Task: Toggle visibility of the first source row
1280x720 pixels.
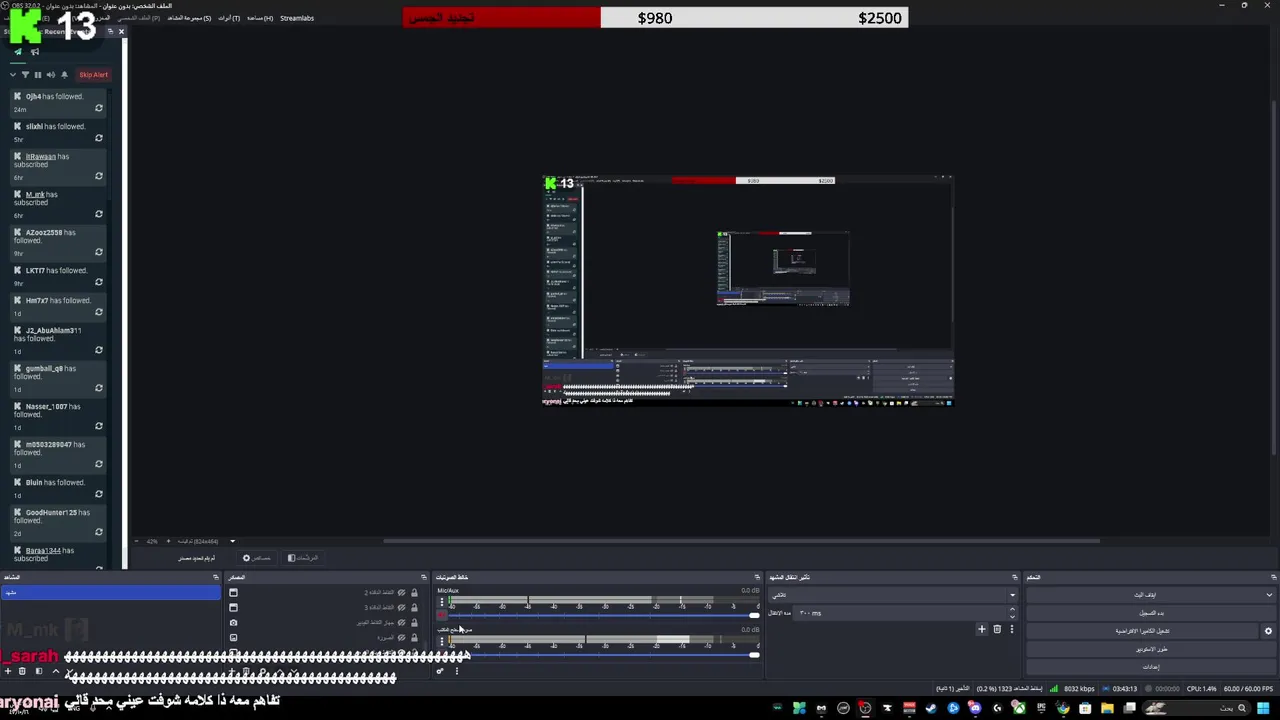Action: (x=402, y=592)
